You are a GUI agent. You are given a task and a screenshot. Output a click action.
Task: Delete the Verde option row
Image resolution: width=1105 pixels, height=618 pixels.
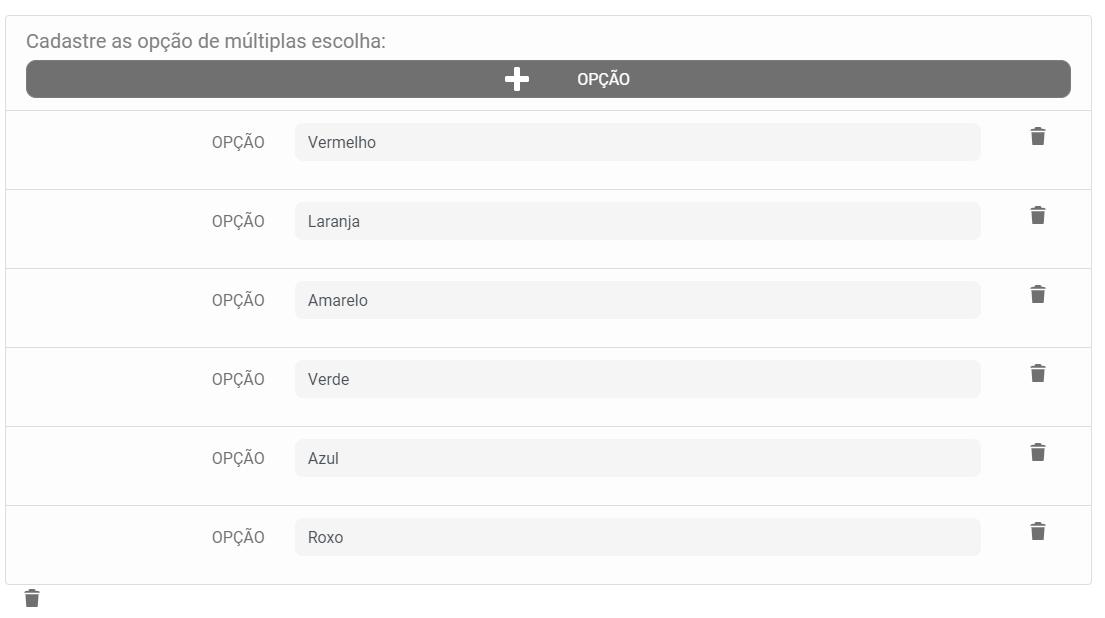coord(1038,374)
